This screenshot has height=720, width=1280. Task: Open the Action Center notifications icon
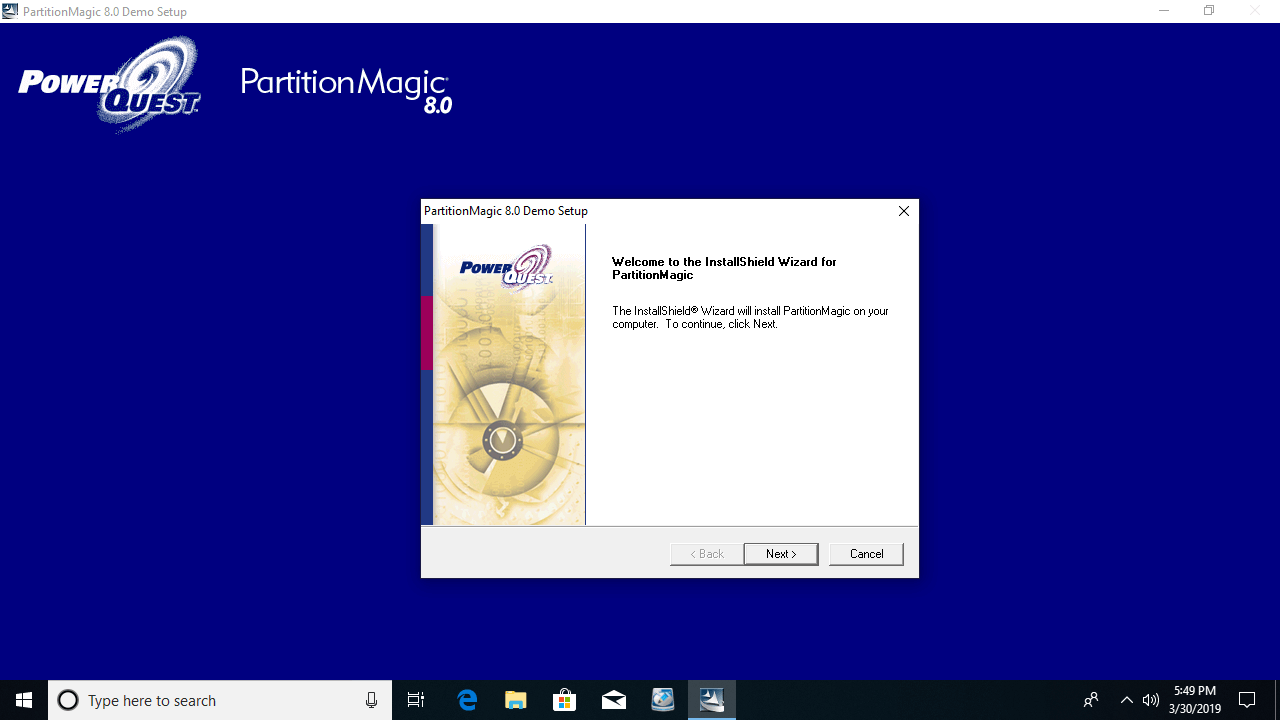1247,700
